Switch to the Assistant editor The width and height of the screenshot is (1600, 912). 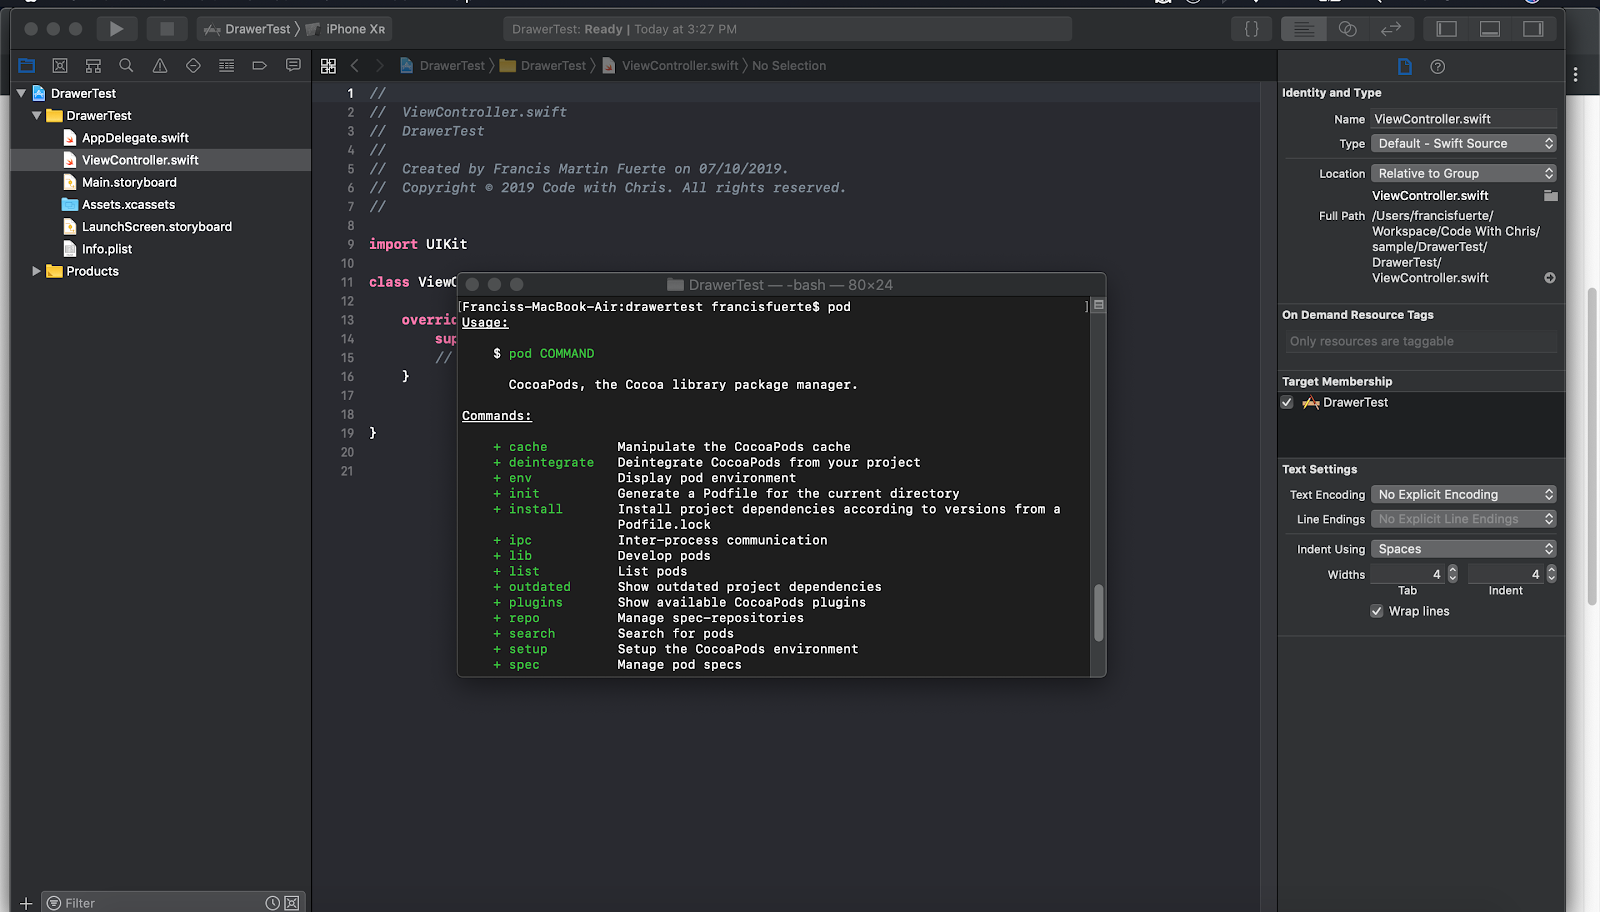point(1347,29)
